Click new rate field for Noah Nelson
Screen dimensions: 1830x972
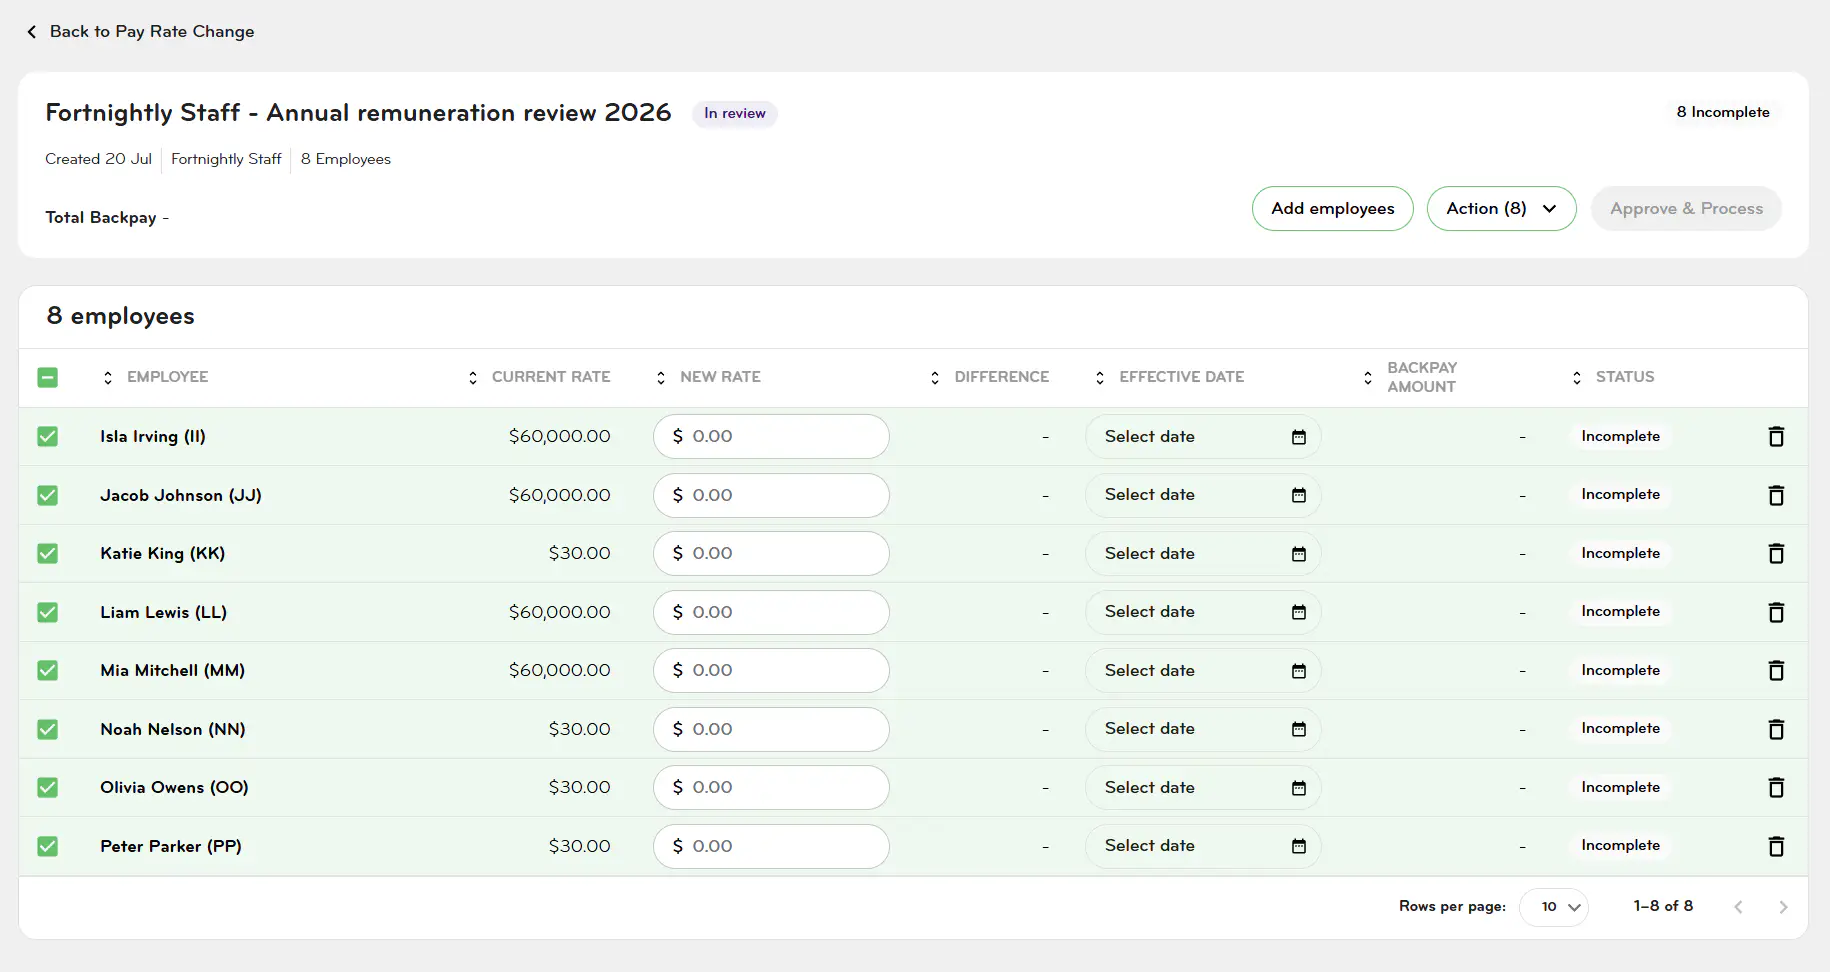click(x=771, y=729)
